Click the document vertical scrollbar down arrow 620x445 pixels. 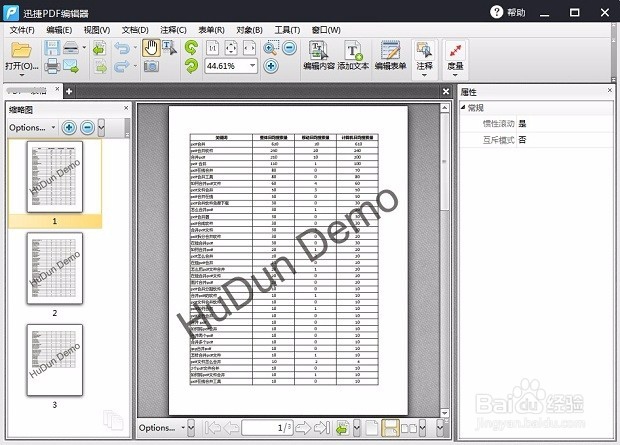[x=444, y=413]
